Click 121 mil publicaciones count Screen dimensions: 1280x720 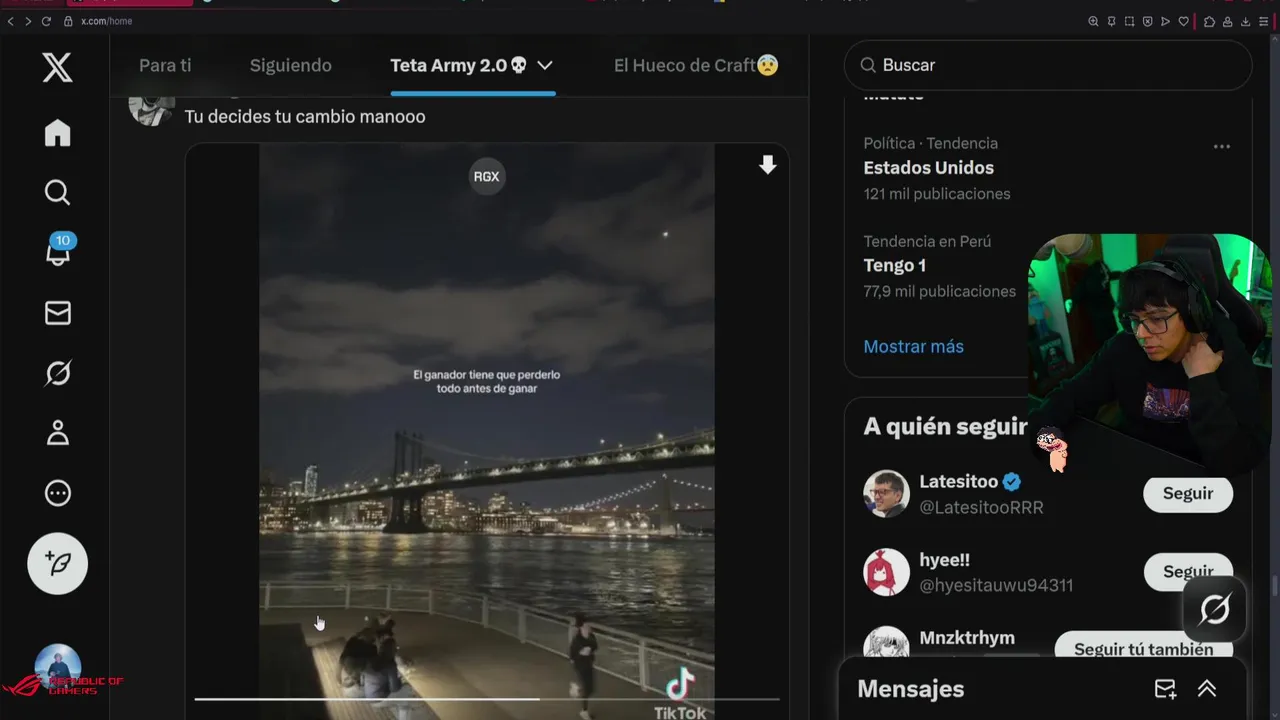[x=937, y=194]
